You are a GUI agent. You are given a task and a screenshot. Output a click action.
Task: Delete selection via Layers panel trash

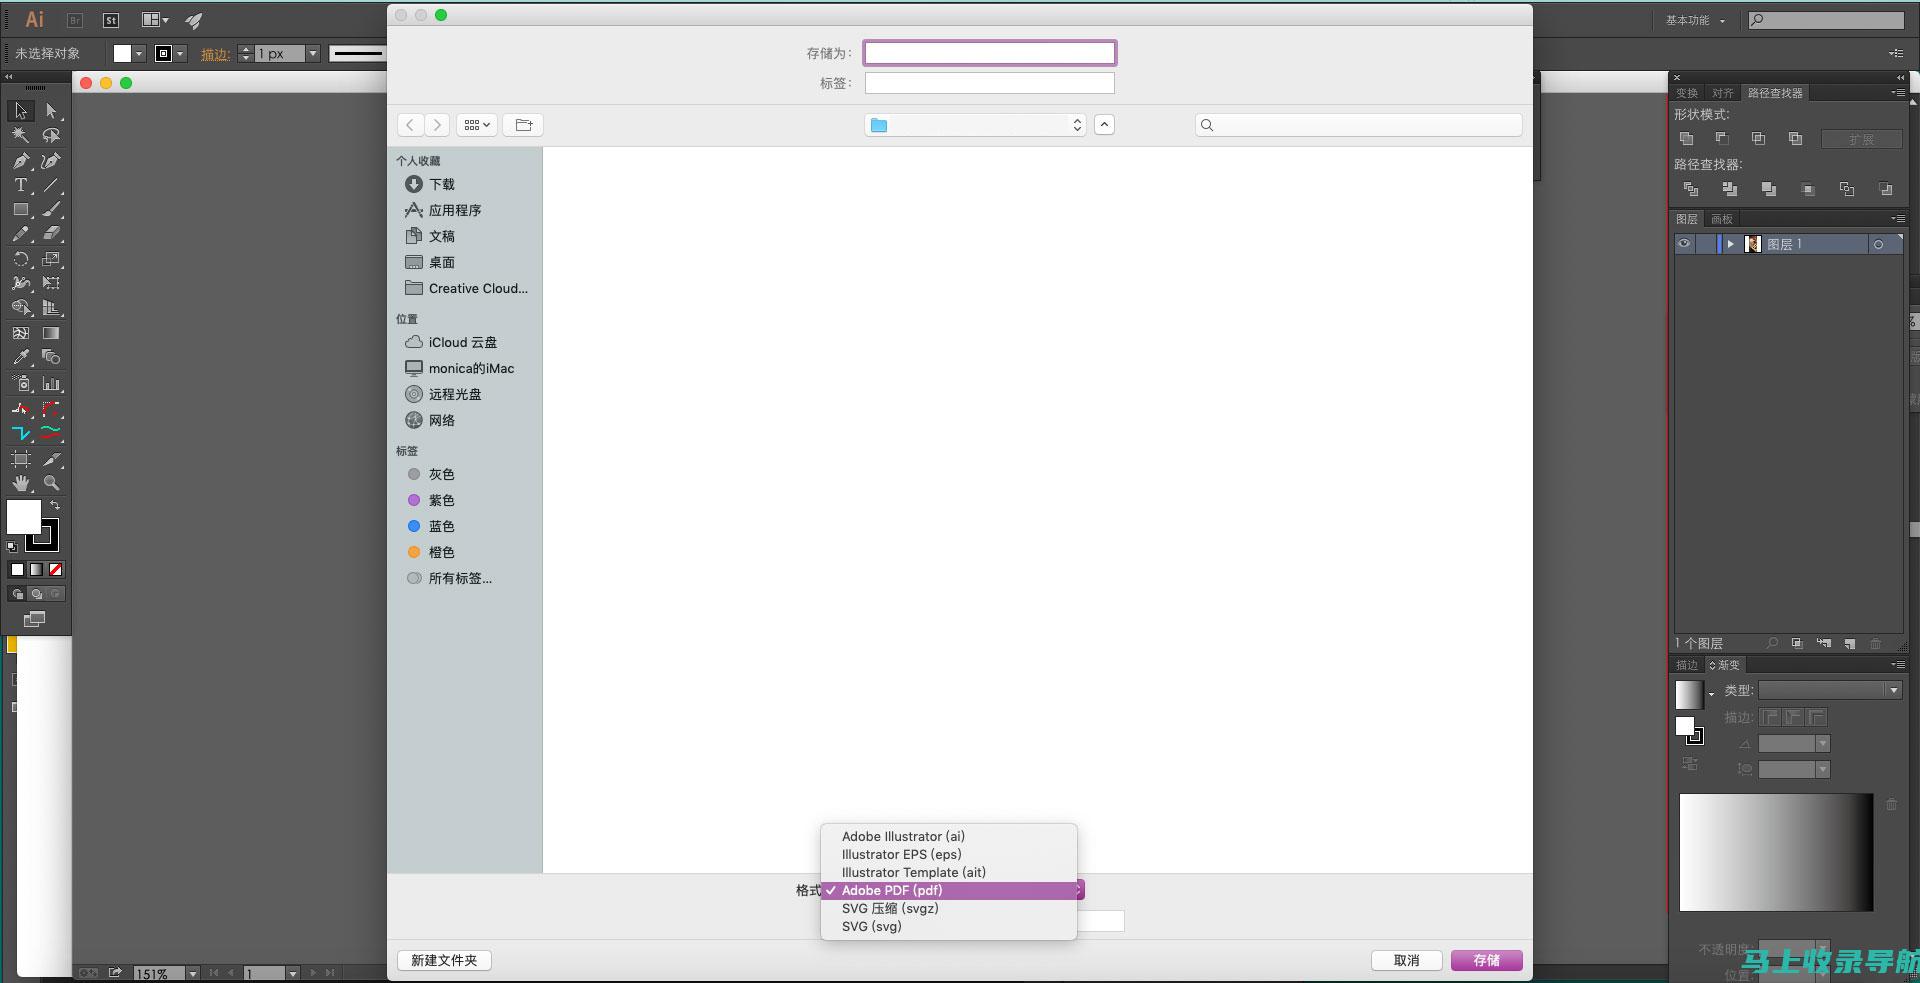1876,644
